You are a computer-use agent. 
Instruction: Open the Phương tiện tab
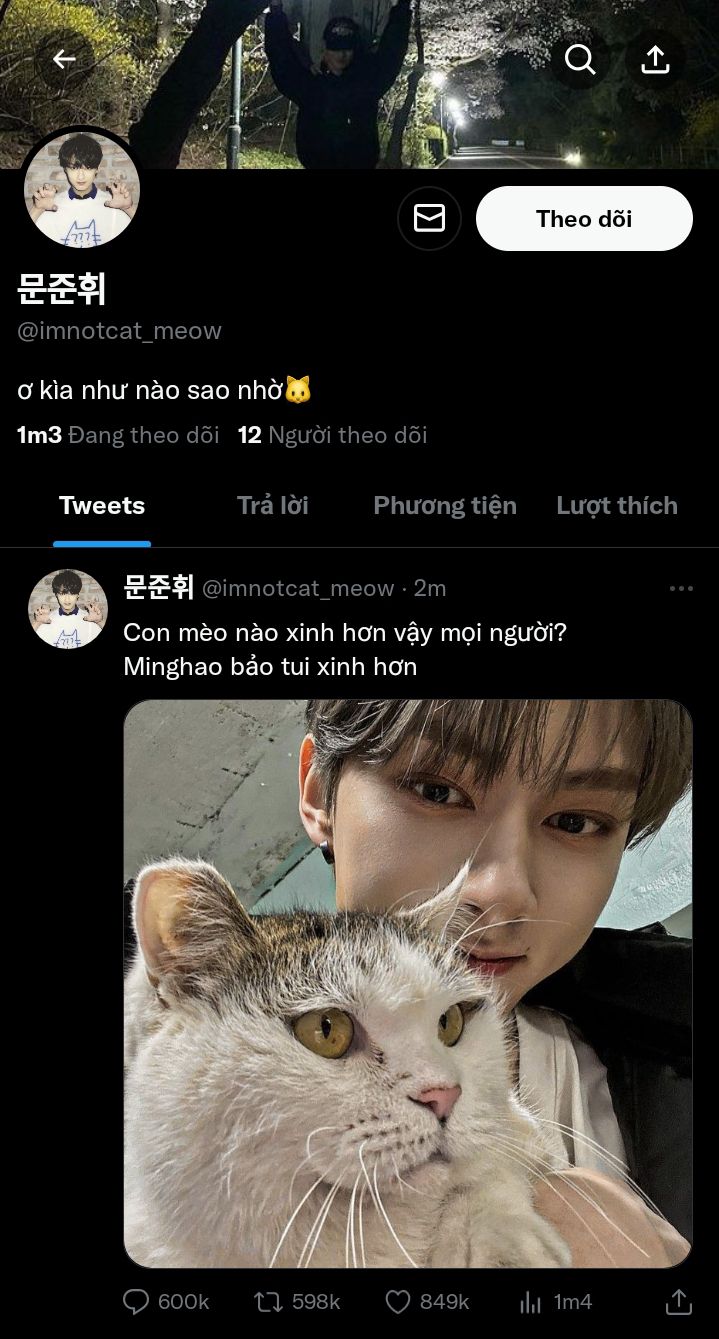click(x=445, y=506)
